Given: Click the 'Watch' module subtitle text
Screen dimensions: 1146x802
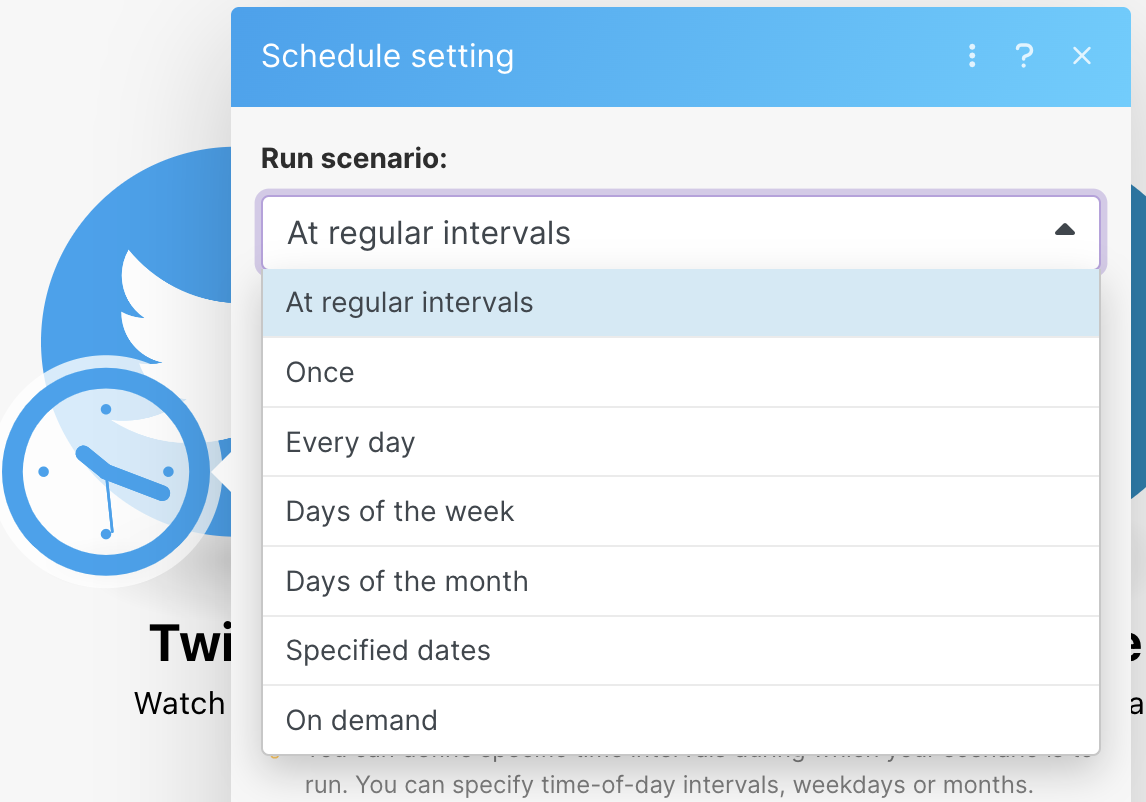Looking at the screenshot, I should [x=180, y=703].
